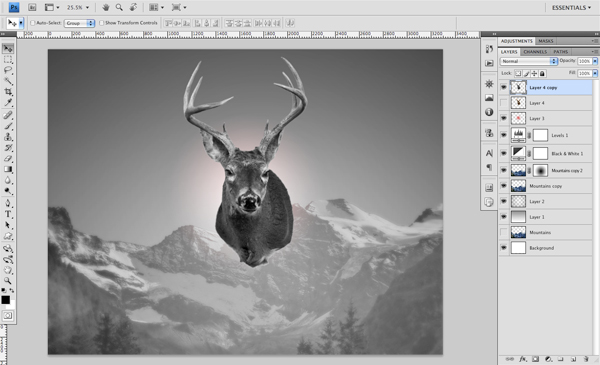Open the View Extras dropdown
The height and width of the screenshot is (365, 600).
52,7
